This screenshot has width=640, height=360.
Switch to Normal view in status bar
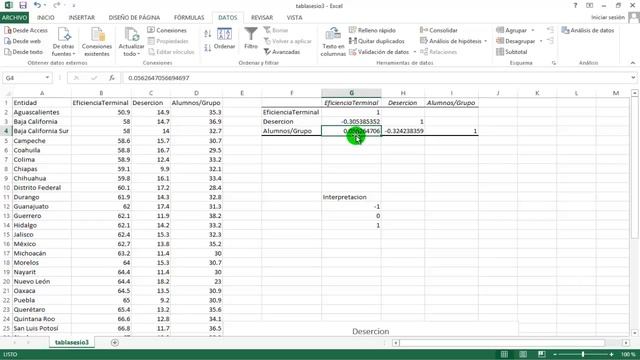click(x=504, y=354)
